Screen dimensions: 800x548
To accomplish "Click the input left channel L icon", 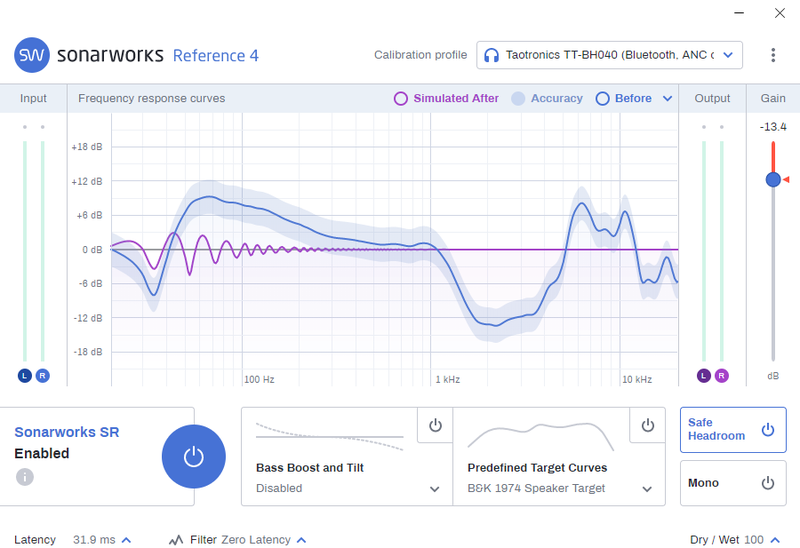I will tap(24, 376).
